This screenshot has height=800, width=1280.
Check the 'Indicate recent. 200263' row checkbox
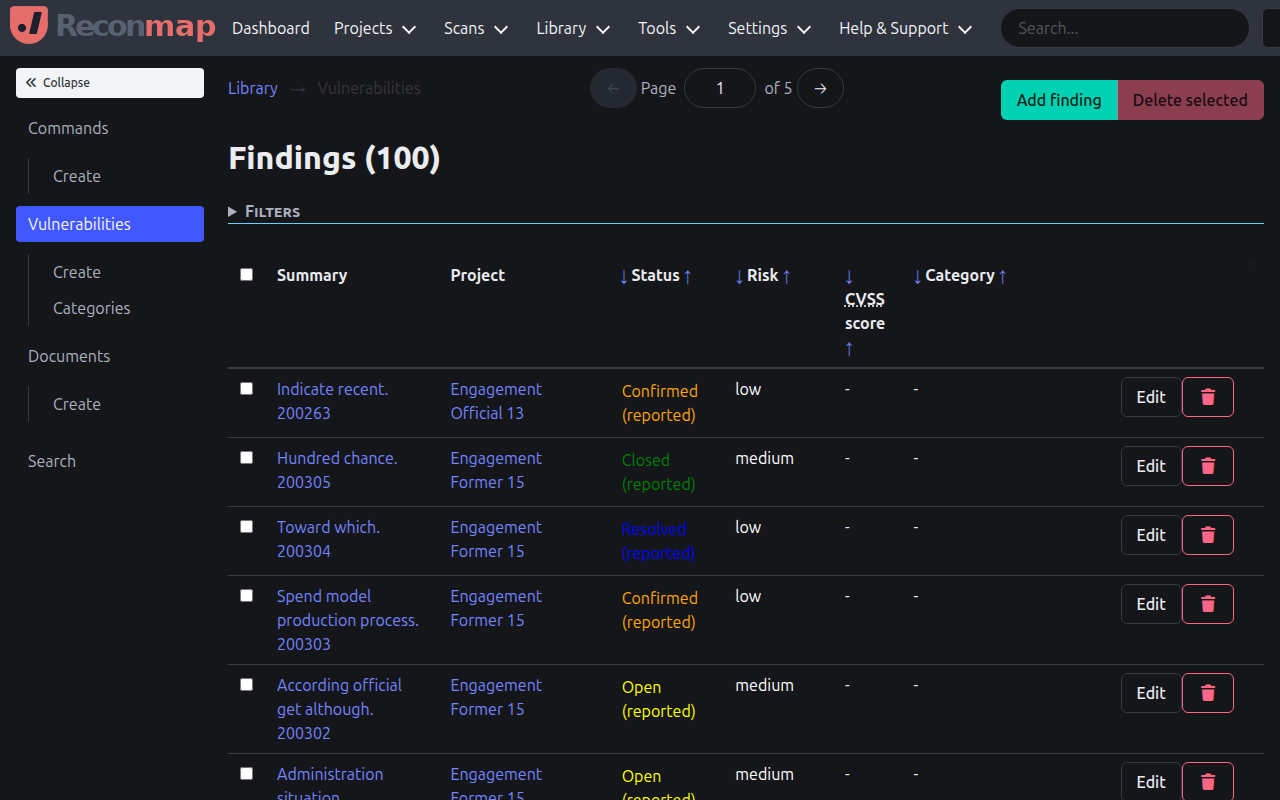click(x=247, y=389)
